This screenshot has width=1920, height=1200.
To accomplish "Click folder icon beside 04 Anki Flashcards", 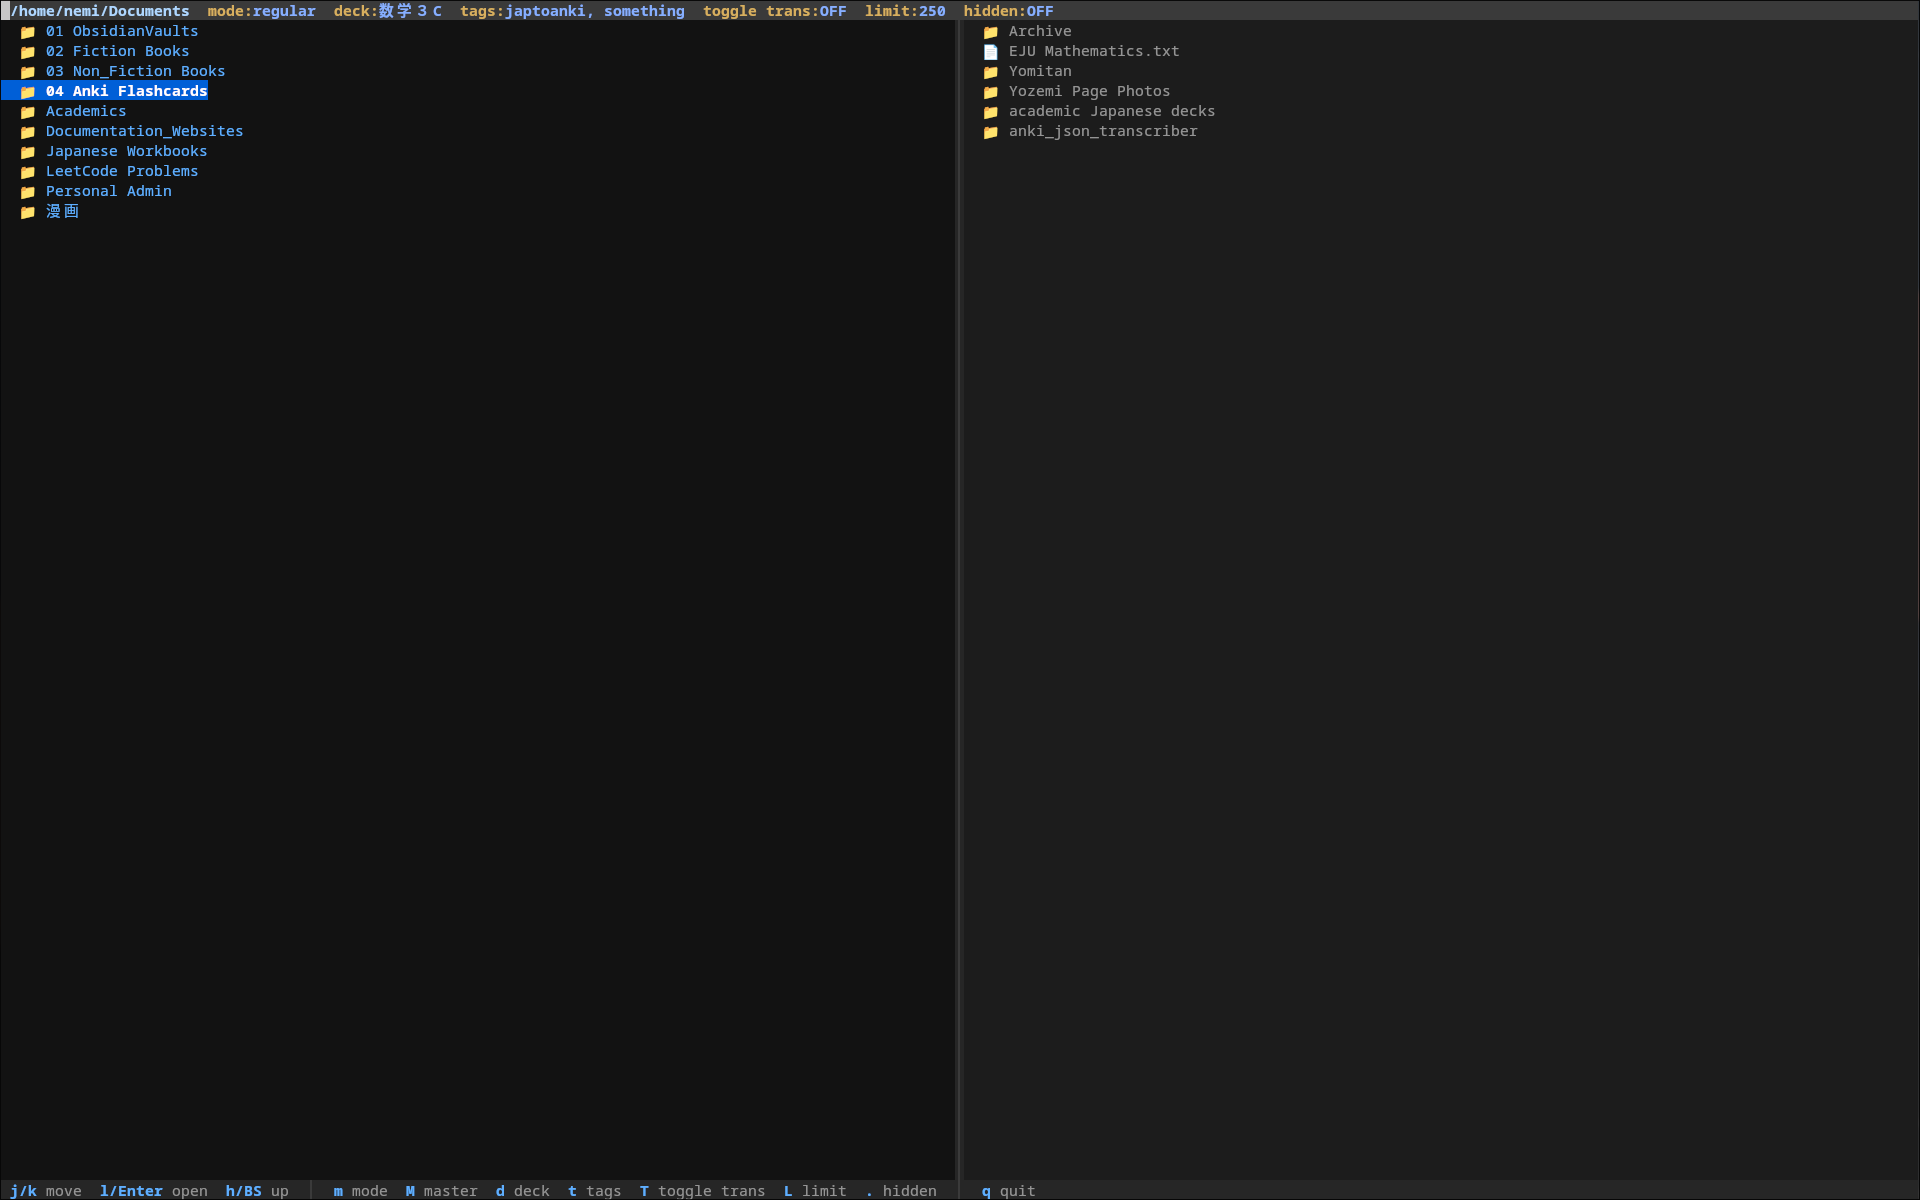I will [x=28, y=92].
